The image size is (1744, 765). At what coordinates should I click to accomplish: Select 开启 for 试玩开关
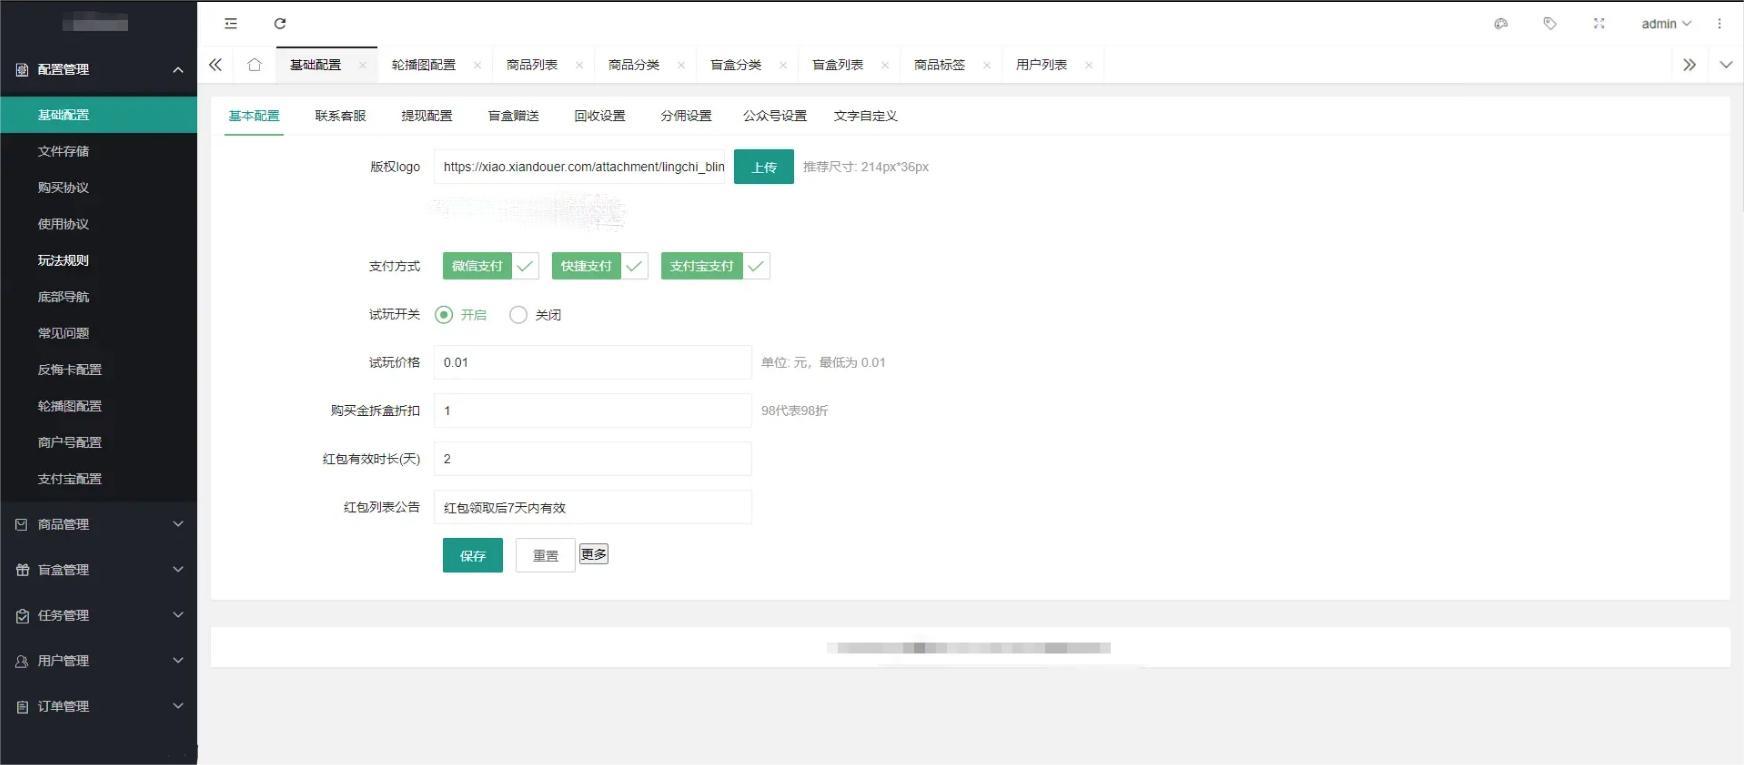[x=461, y=314]
